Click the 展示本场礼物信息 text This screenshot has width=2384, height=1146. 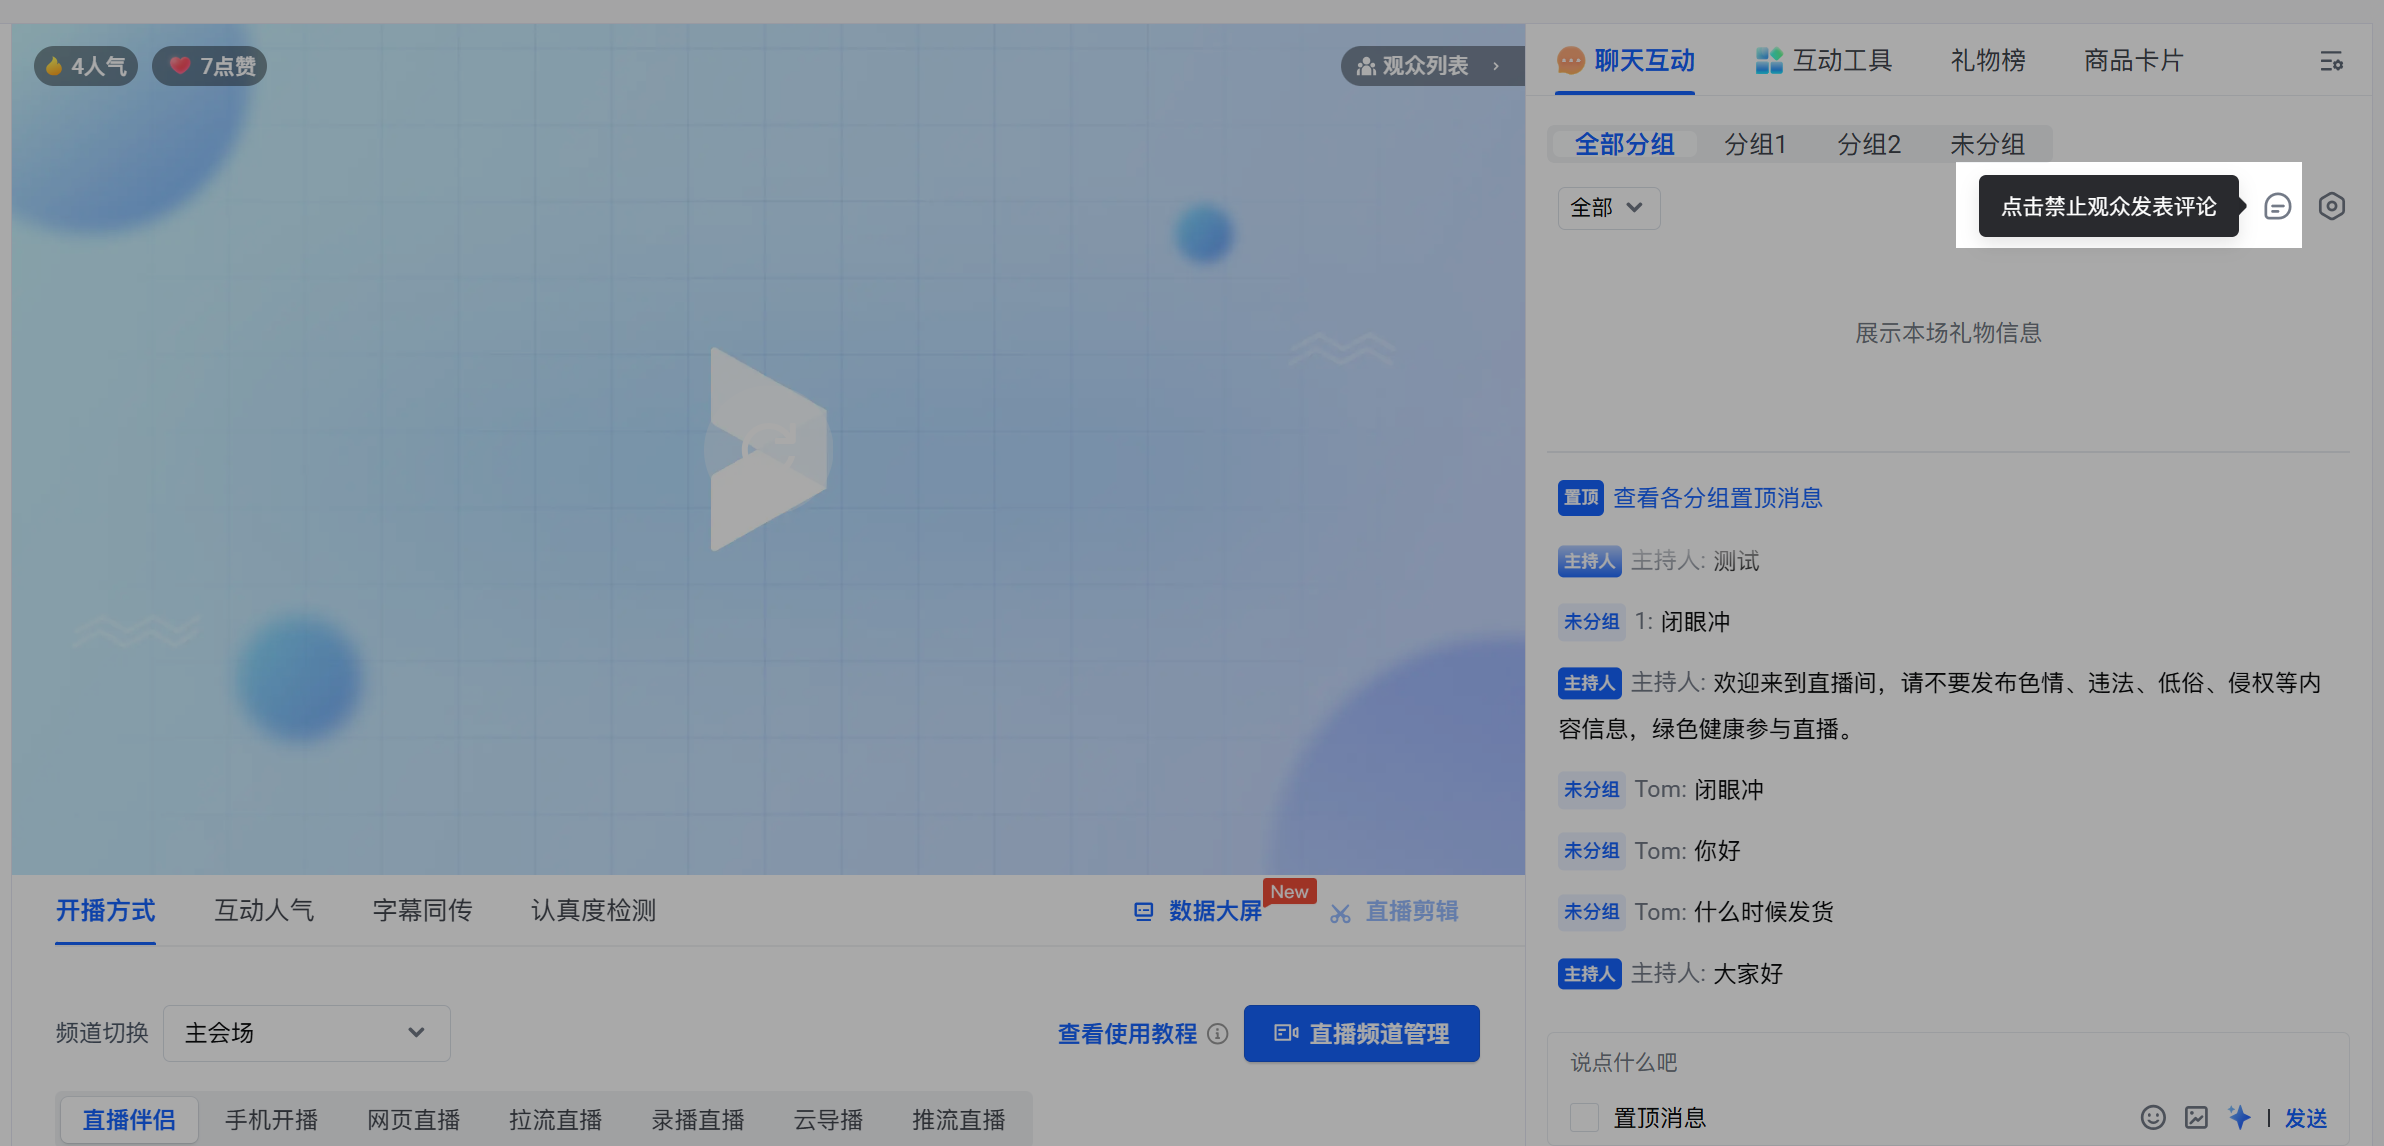click(x=1948, y=333)
